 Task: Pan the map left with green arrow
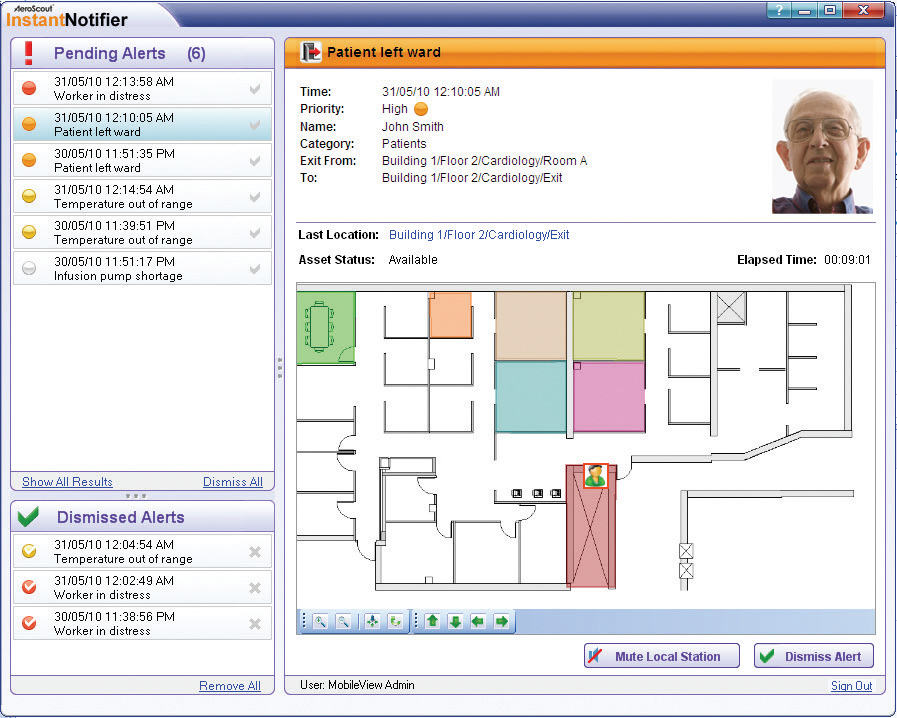478,622
